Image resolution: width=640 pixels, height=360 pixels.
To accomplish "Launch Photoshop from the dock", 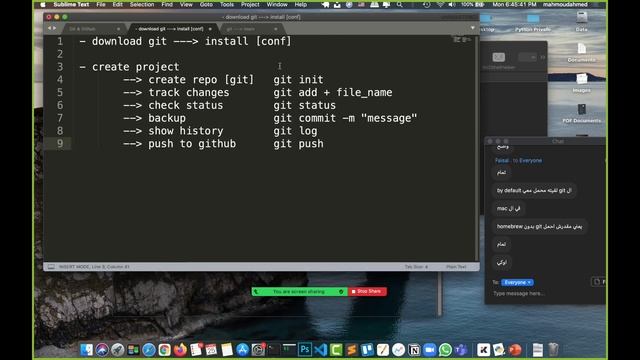I will (304, 350).
